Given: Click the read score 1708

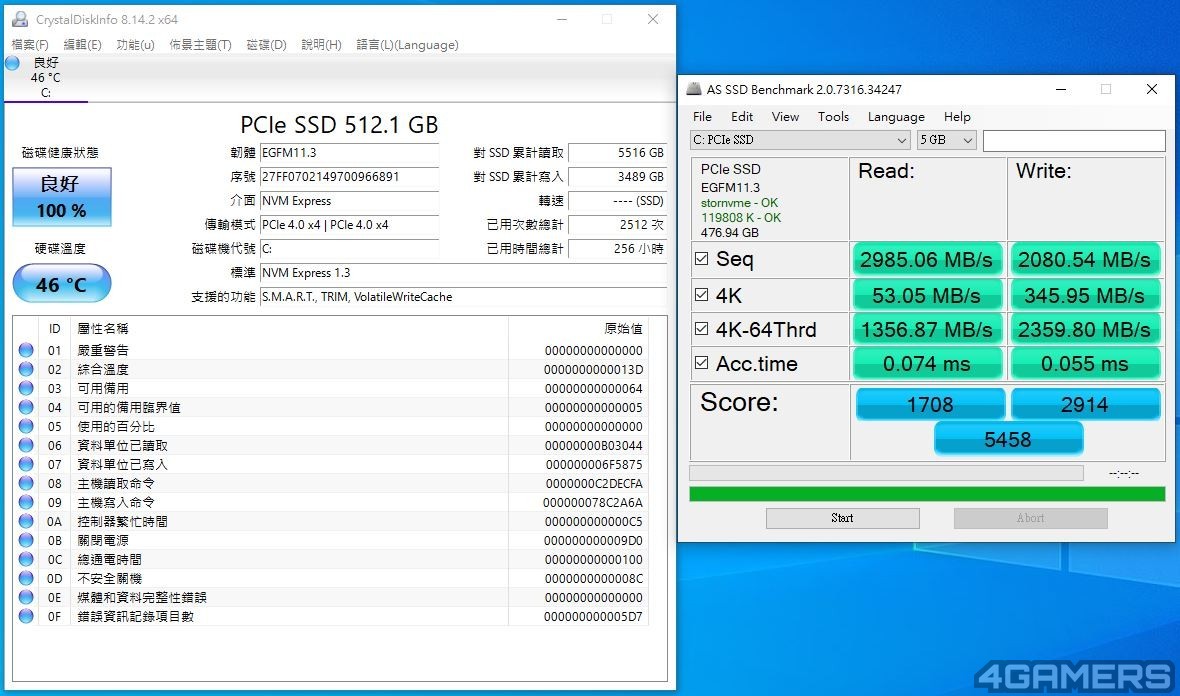Looking at the screenshot, I should coord(930,404).
